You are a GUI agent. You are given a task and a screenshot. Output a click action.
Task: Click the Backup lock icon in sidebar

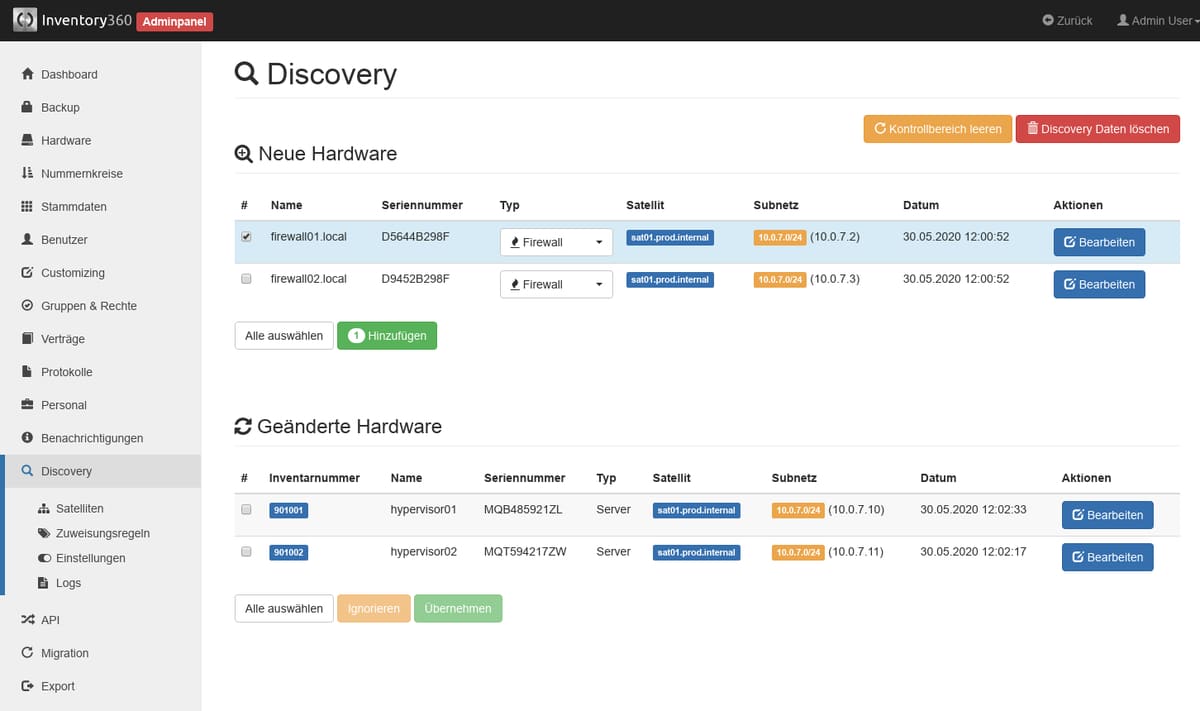click(28, 107)
